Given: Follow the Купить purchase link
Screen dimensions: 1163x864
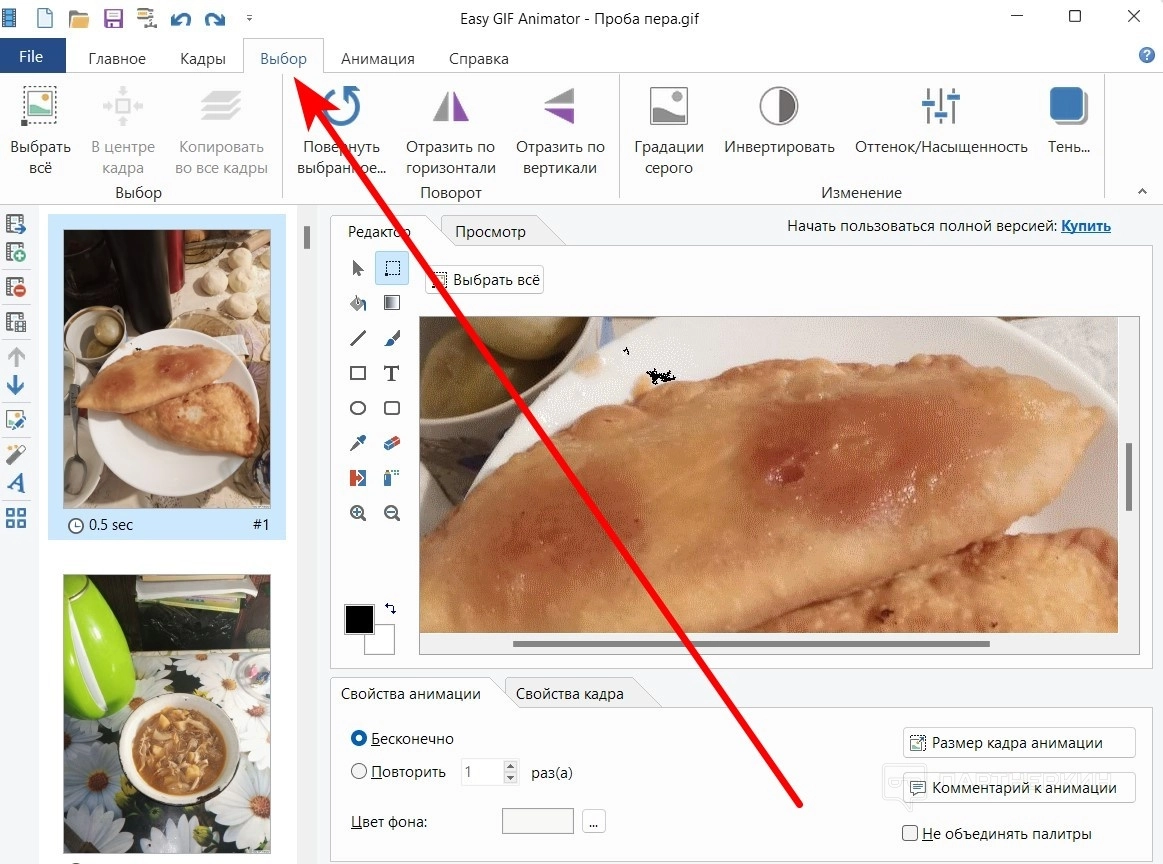Looking at the screenshot, I should 1086,226.
